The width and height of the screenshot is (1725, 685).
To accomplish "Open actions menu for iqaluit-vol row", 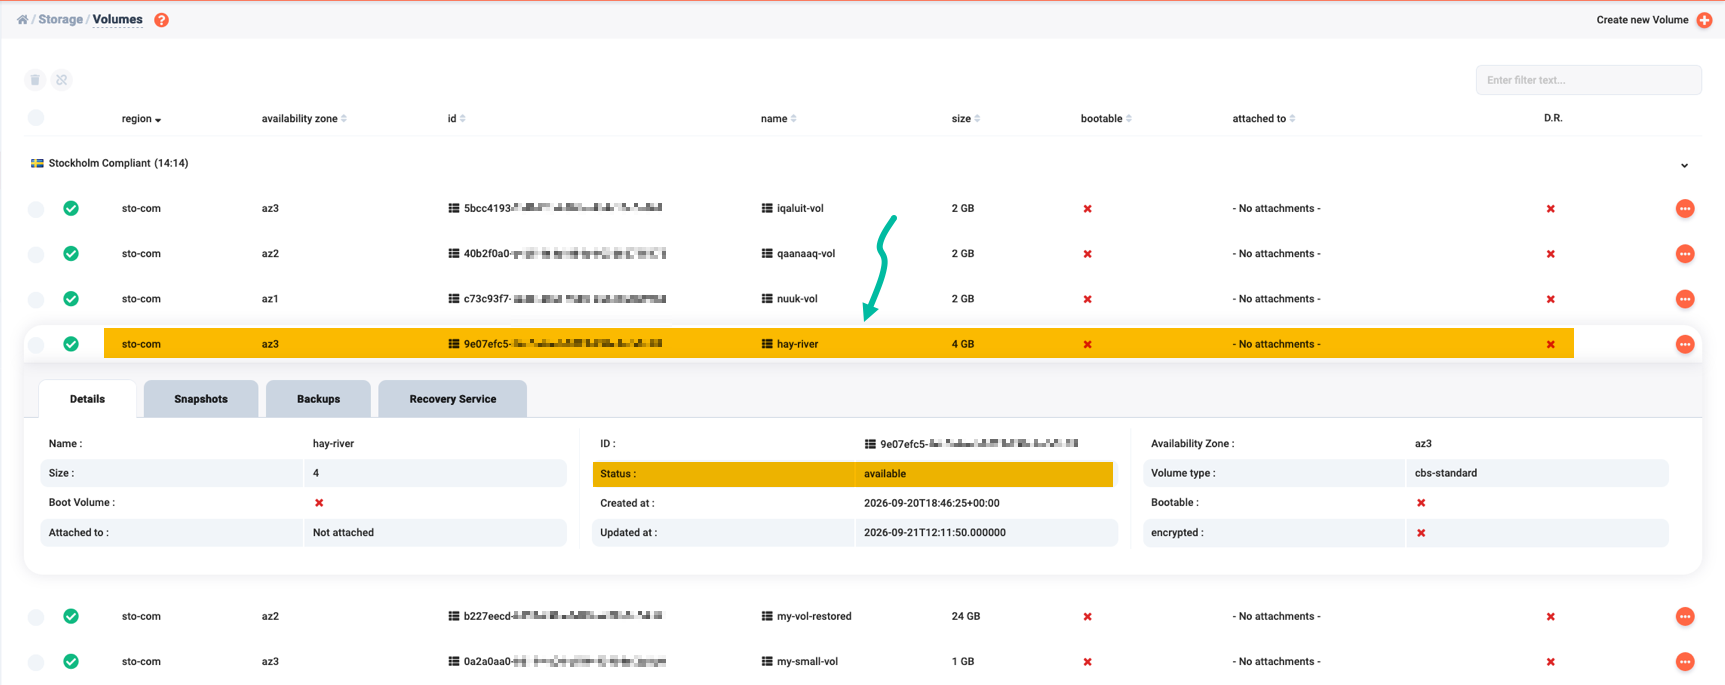I will tap(1685, 209).
